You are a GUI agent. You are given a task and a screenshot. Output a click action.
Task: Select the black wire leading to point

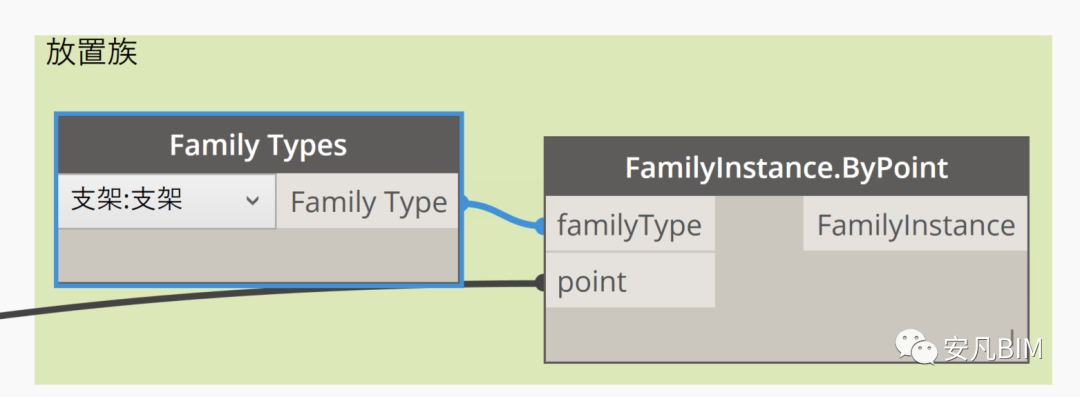pyautogui.click(x=269, y=294)
